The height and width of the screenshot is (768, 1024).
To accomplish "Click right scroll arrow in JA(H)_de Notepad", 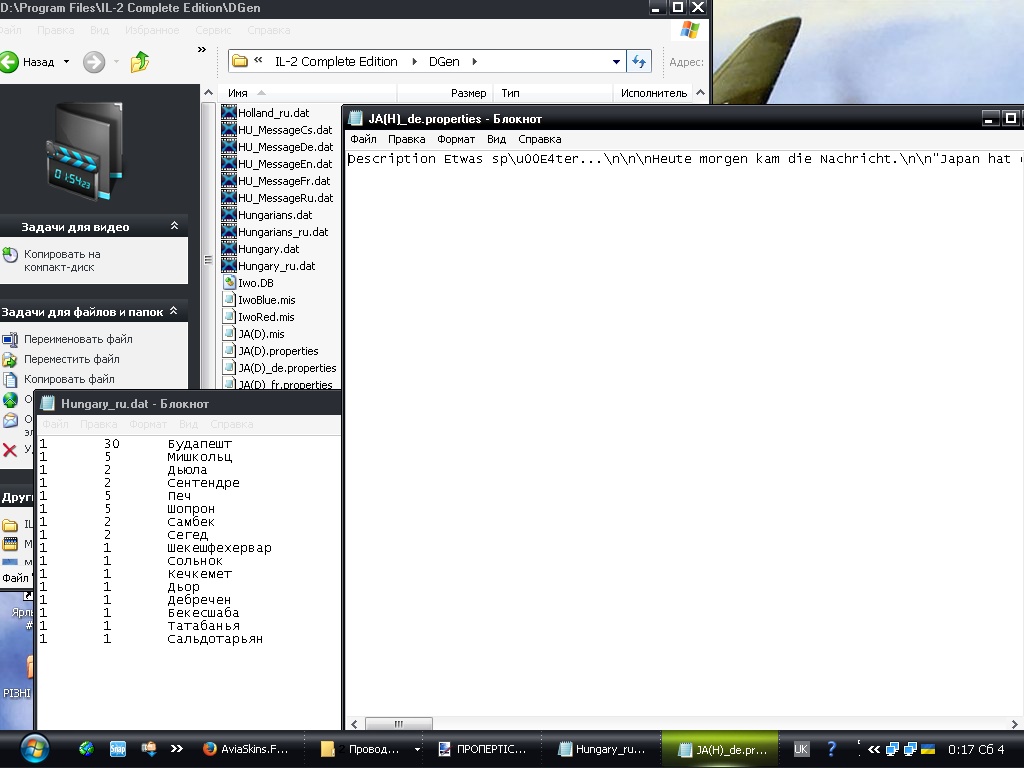I will (1014, 724).
